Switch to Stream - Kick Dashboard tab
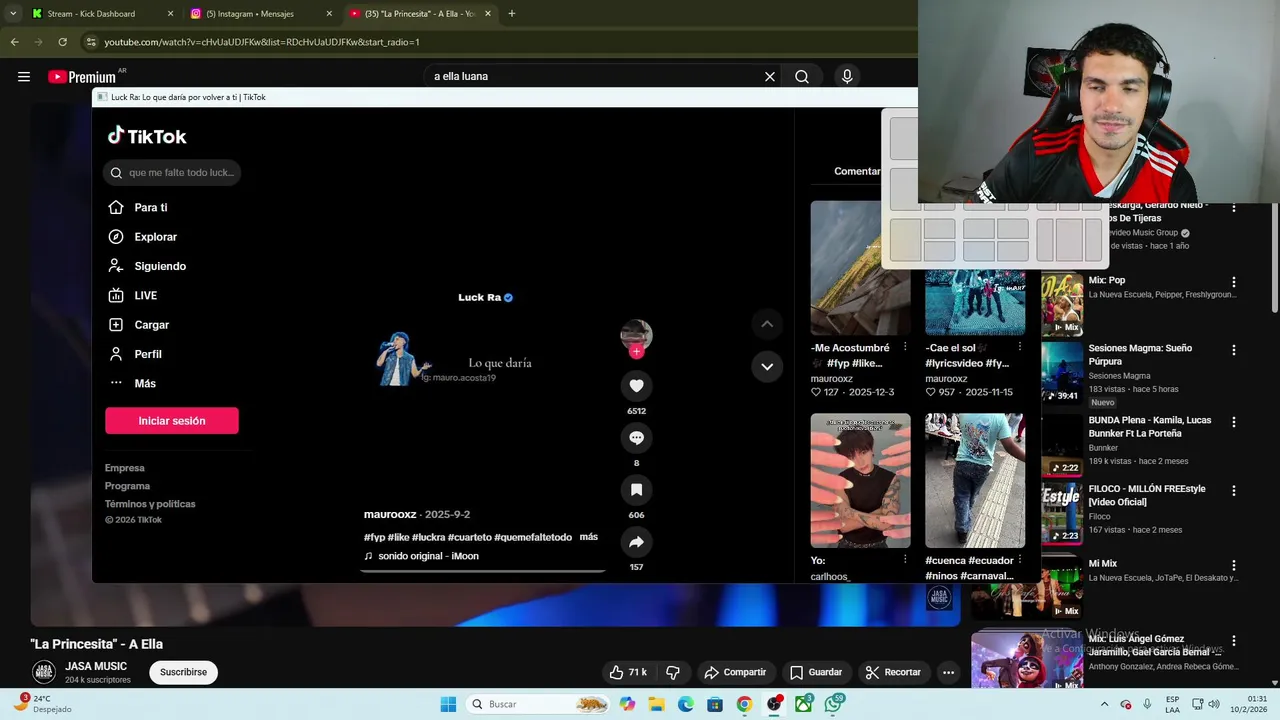The height and width of the screenshot is (720, 1280). click(x=100, y=14)
